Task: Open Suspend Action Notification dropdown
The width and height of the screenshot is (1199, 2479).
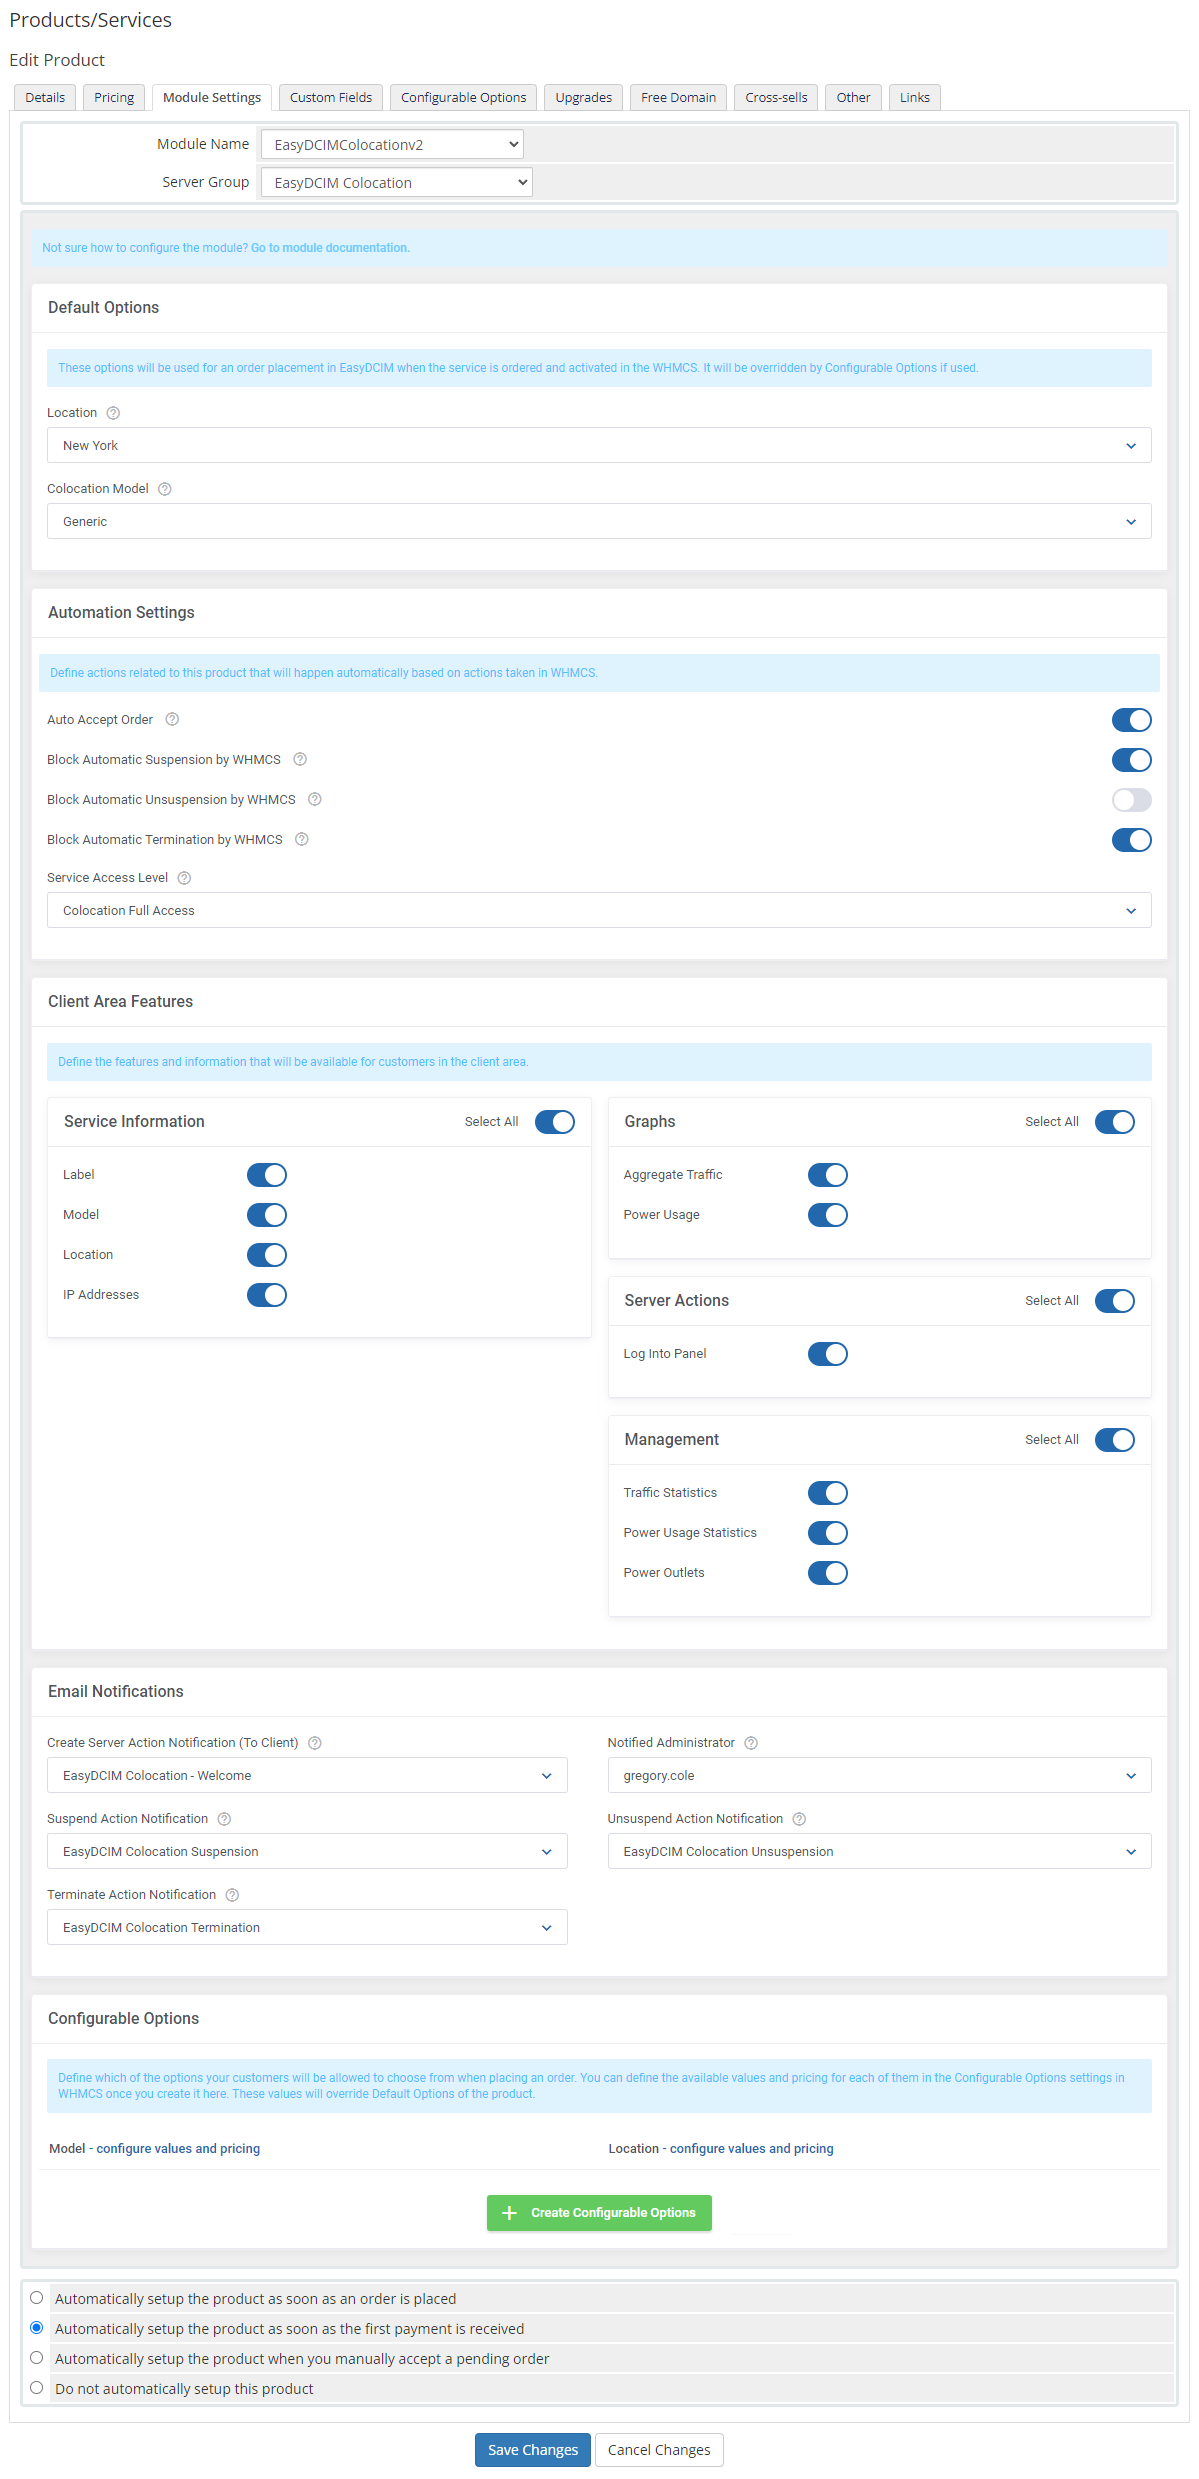Action: 307,1852
